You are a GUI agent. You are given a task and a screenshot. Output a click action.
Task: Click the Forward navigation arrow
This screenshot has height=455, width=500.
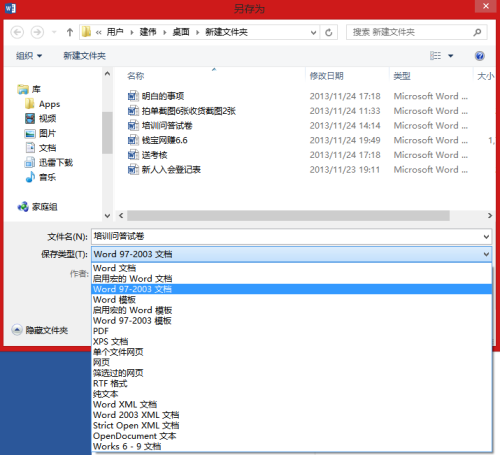coord(37,32)
